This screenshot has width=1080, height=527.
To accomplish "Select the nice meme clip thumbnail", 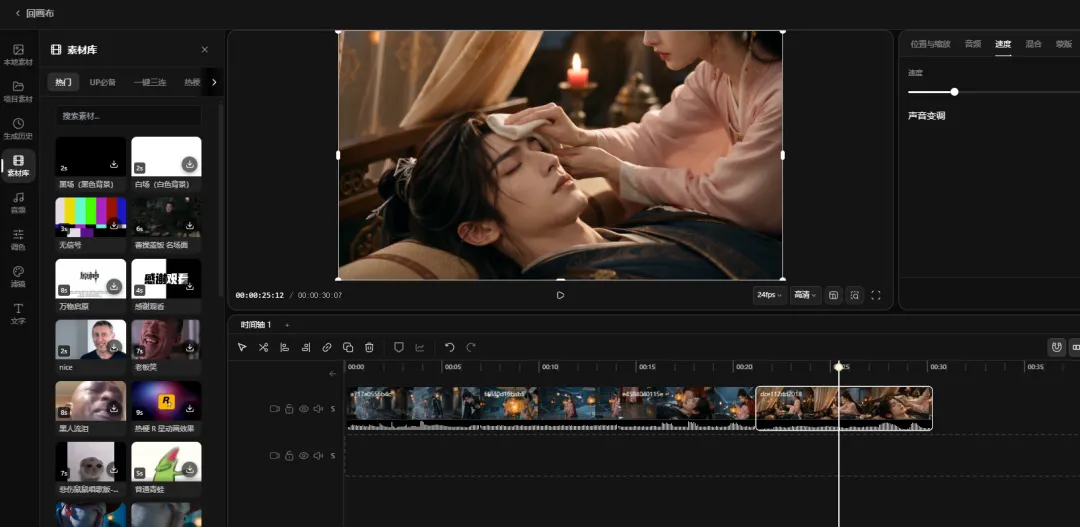I will (91, 339).
